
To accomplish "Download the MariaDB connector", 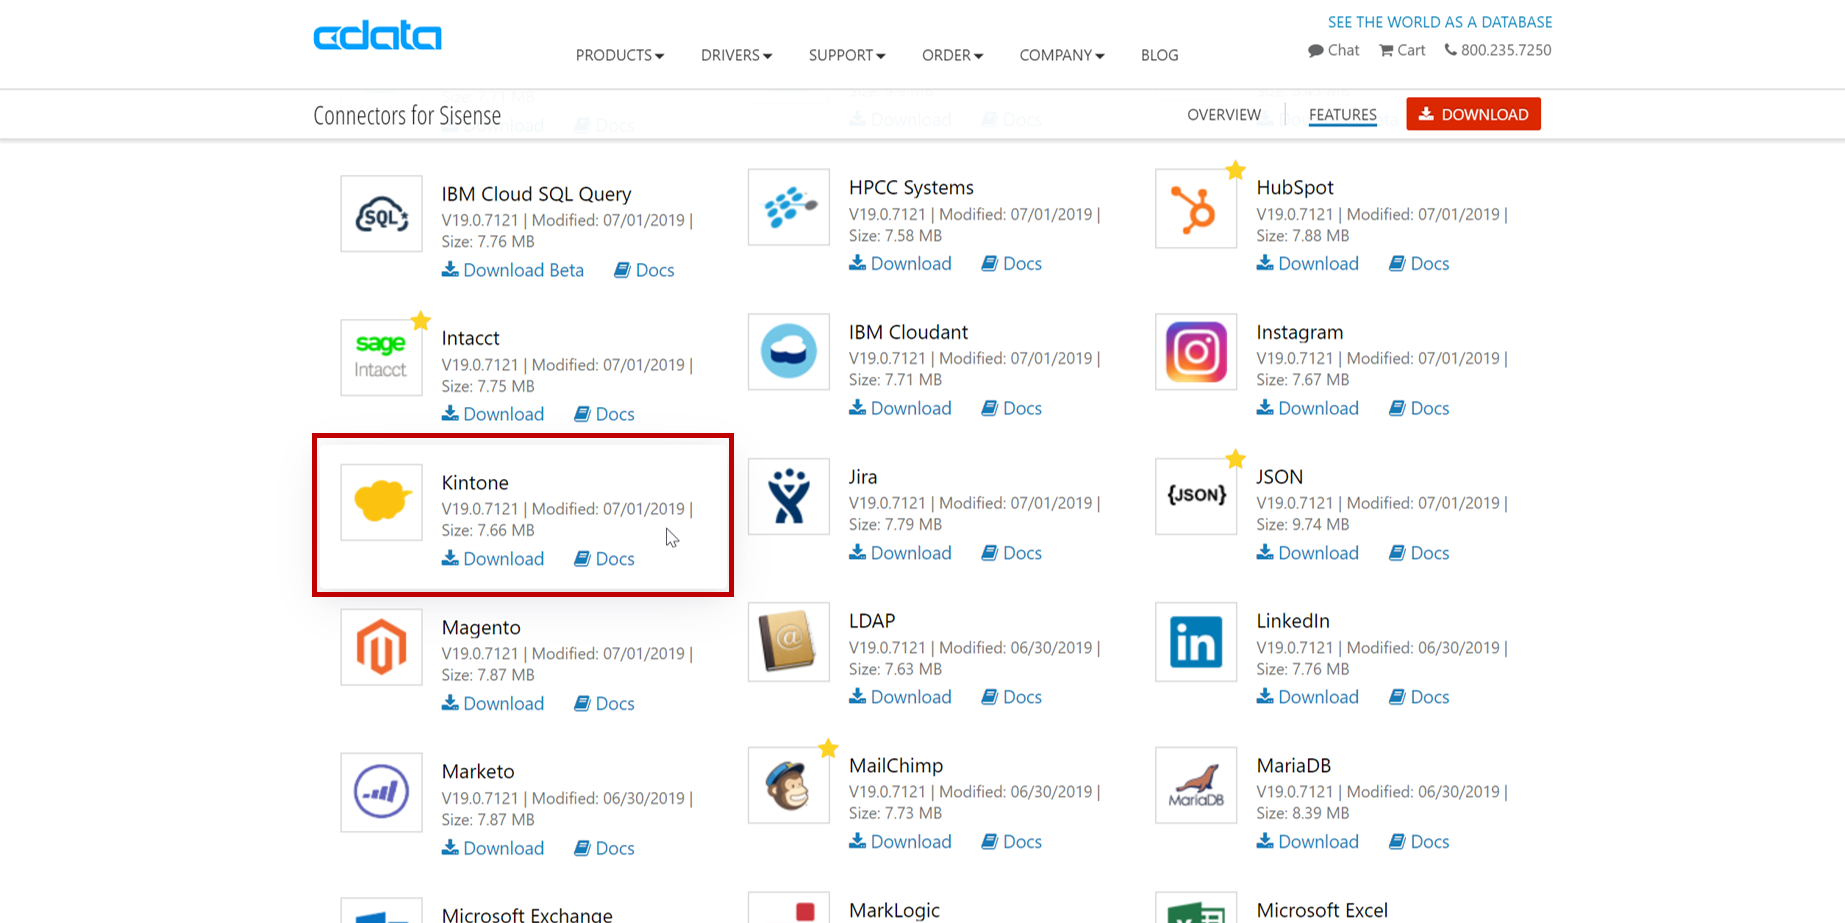I will (1308, 842).
